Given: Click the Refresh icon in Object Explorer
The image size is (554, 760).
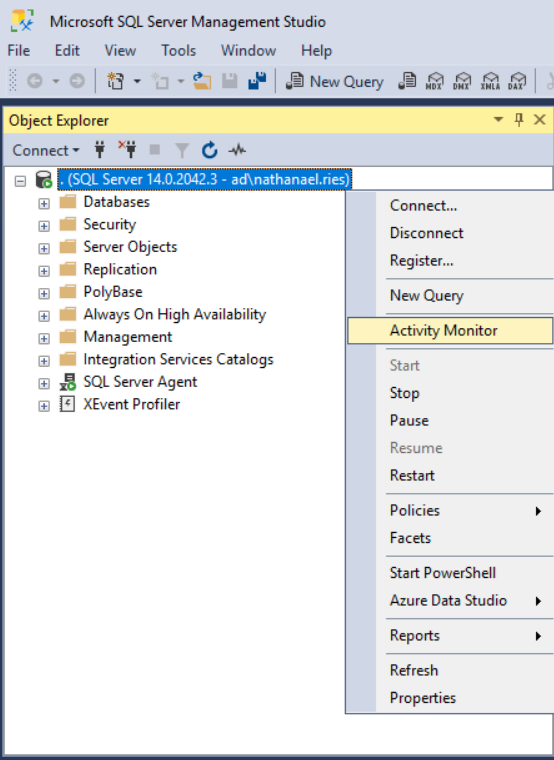Looking at the screenshot, I should click(x=209, y=150).
